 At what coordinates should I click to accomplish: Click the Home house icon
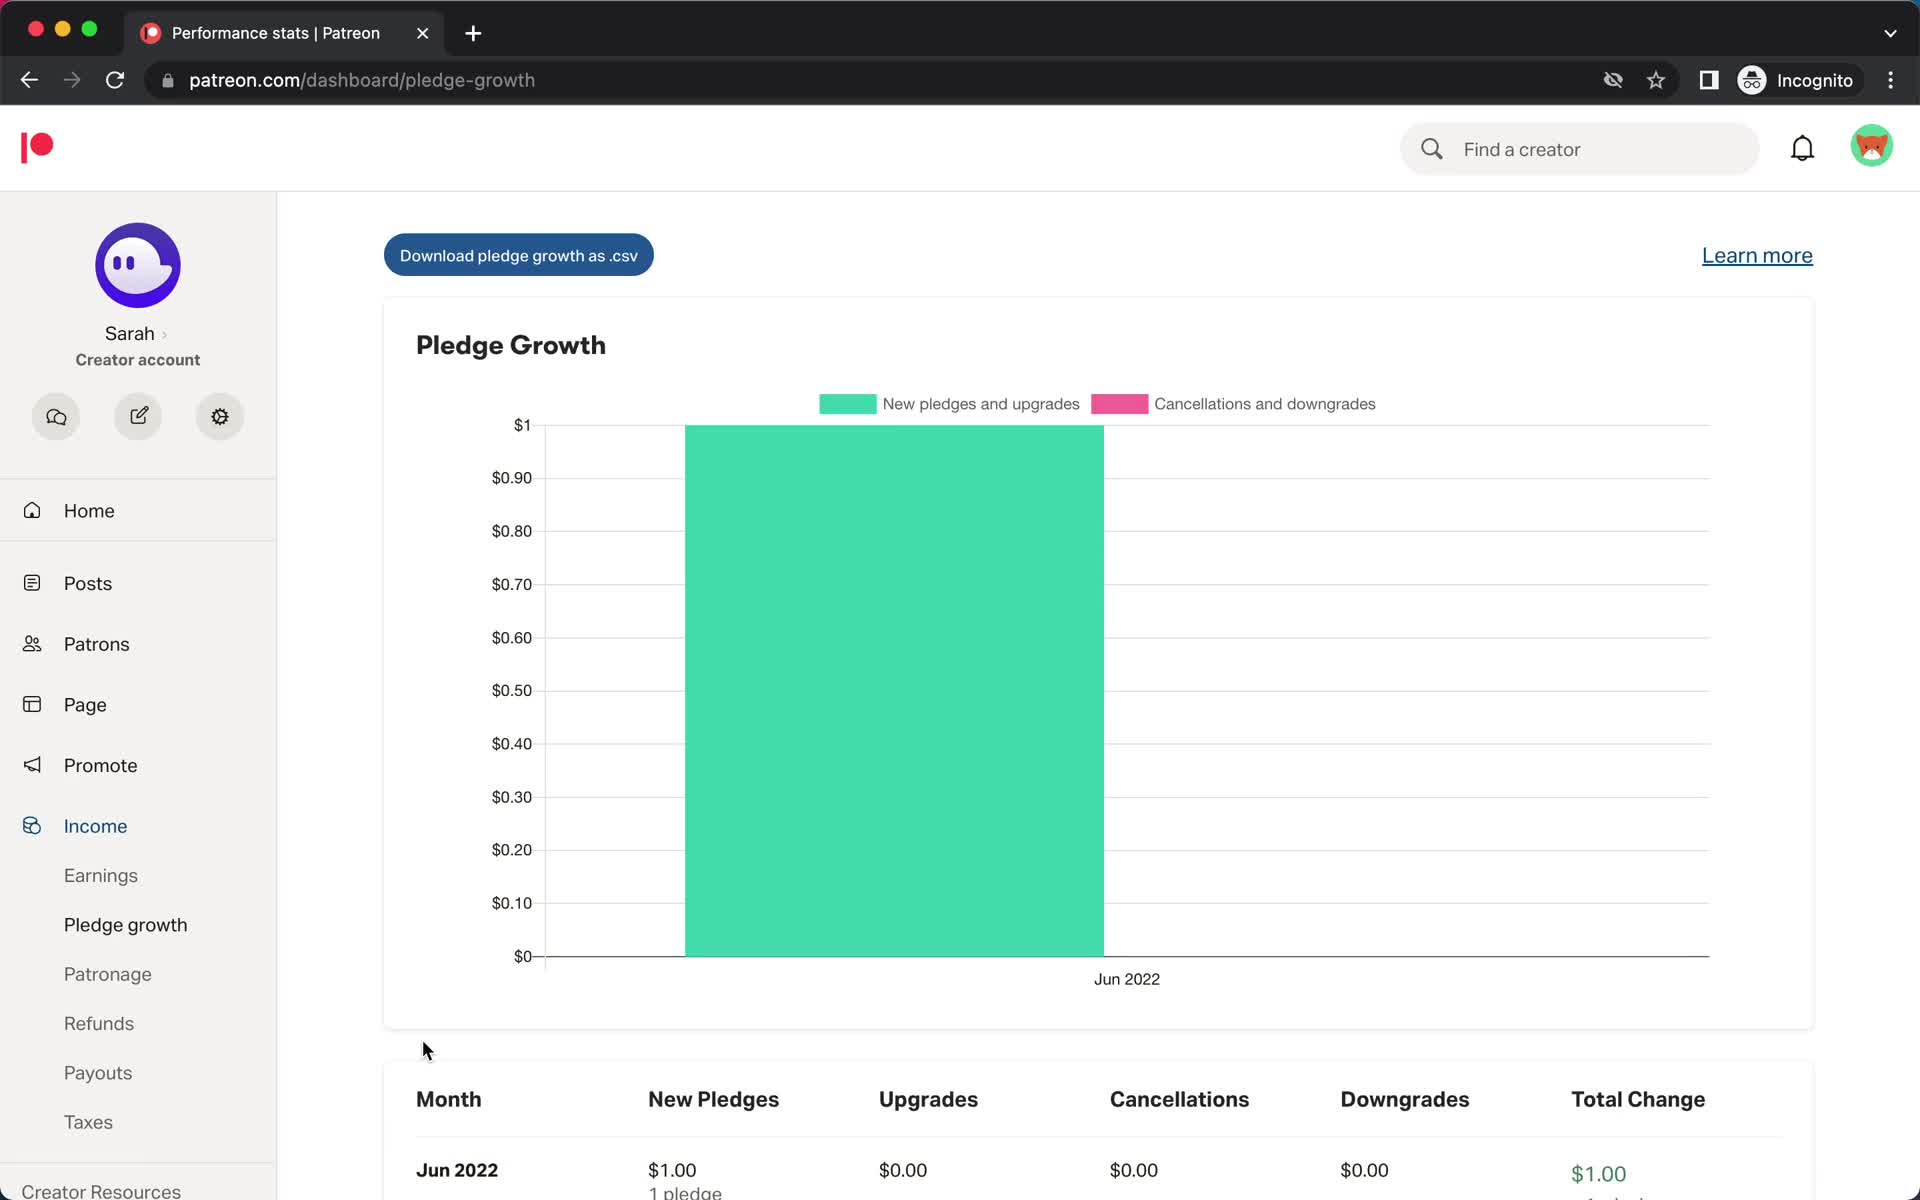(32, 510)
